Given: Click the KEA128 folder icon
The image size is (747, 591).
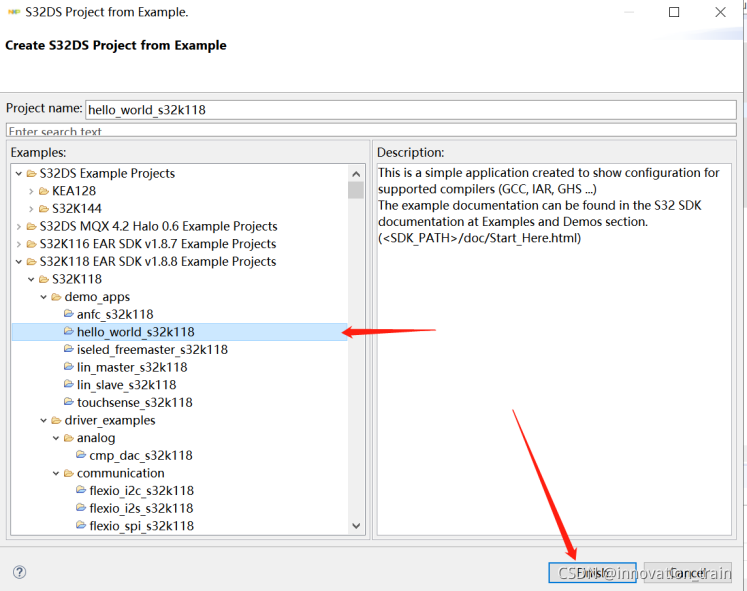Looking at the screenshot, I should click(44, 191).
